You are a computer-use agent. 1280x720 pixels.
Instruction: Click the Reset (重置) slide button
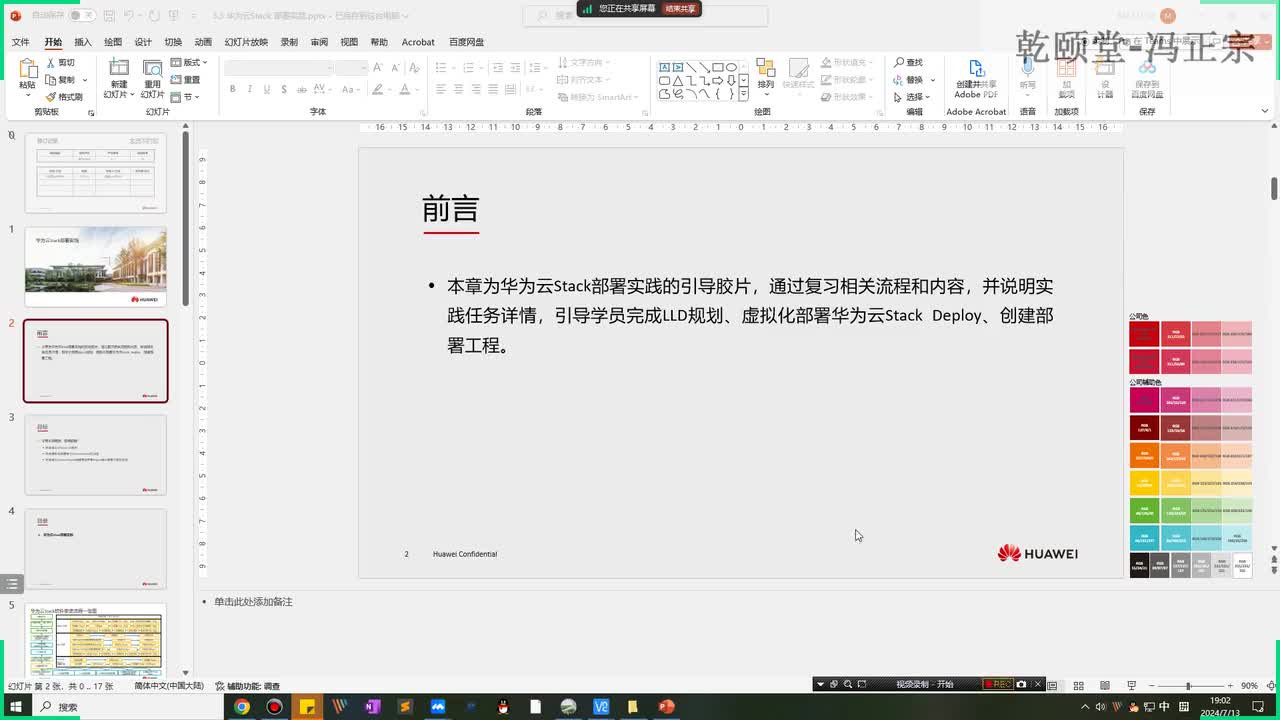pyautogui.click(x=186, y=80)
